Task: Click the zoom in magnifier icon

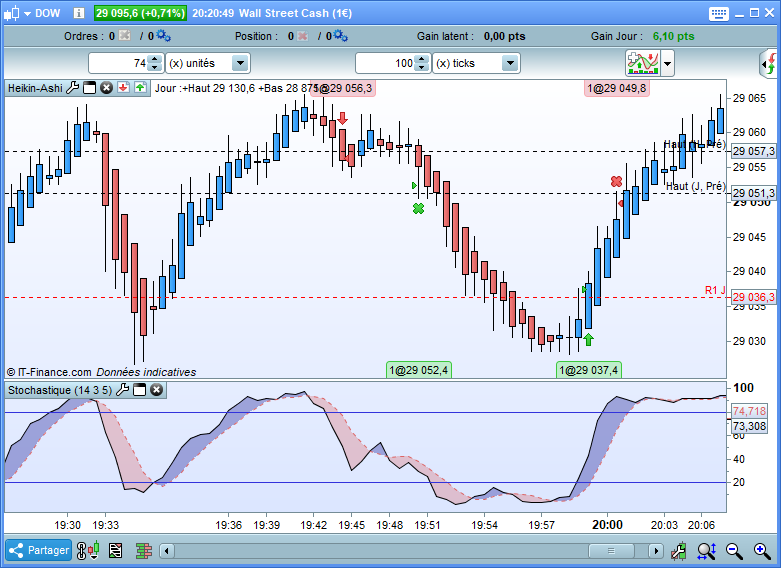Action: pos(762,551)
